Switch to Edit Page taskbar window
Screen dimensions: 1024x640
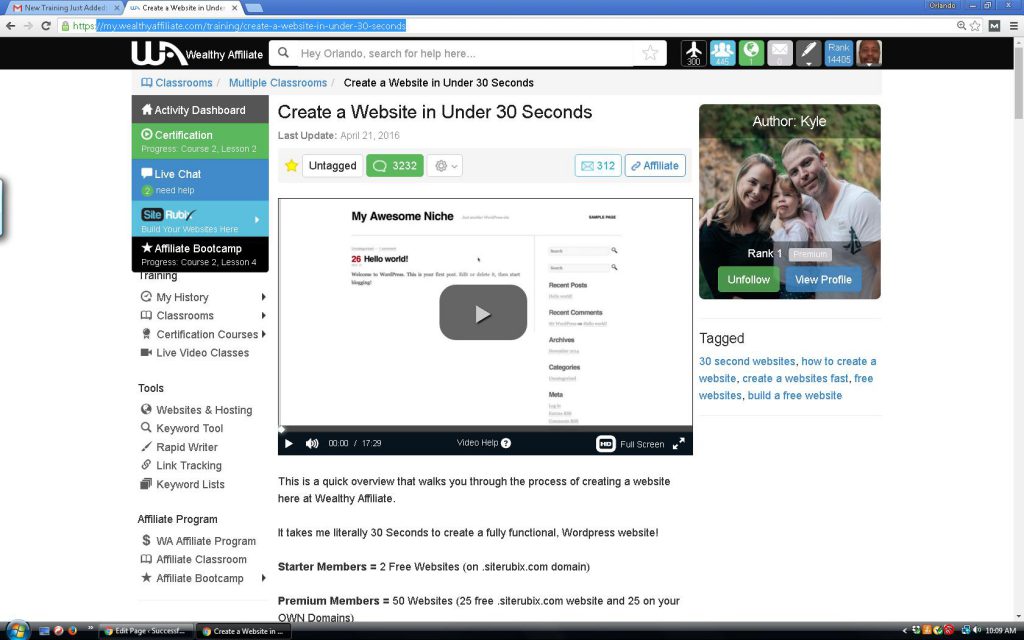[147, 631]
